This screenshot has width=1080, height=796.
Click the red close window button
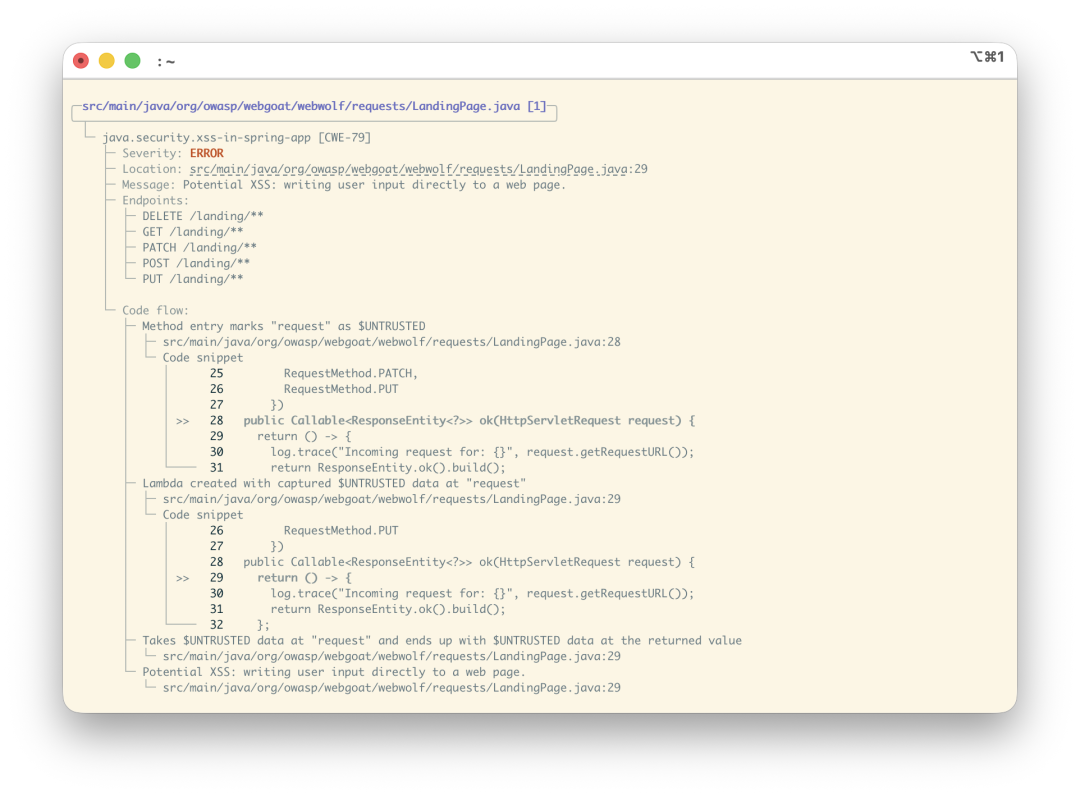81,61
